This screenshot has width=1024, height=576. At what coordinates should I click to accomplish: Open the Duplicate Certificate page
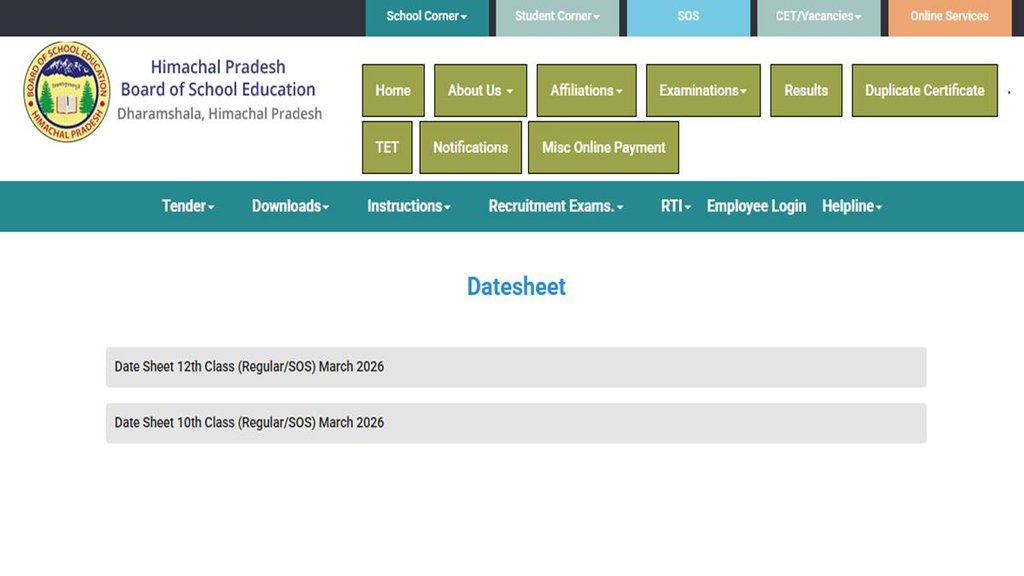924,90
